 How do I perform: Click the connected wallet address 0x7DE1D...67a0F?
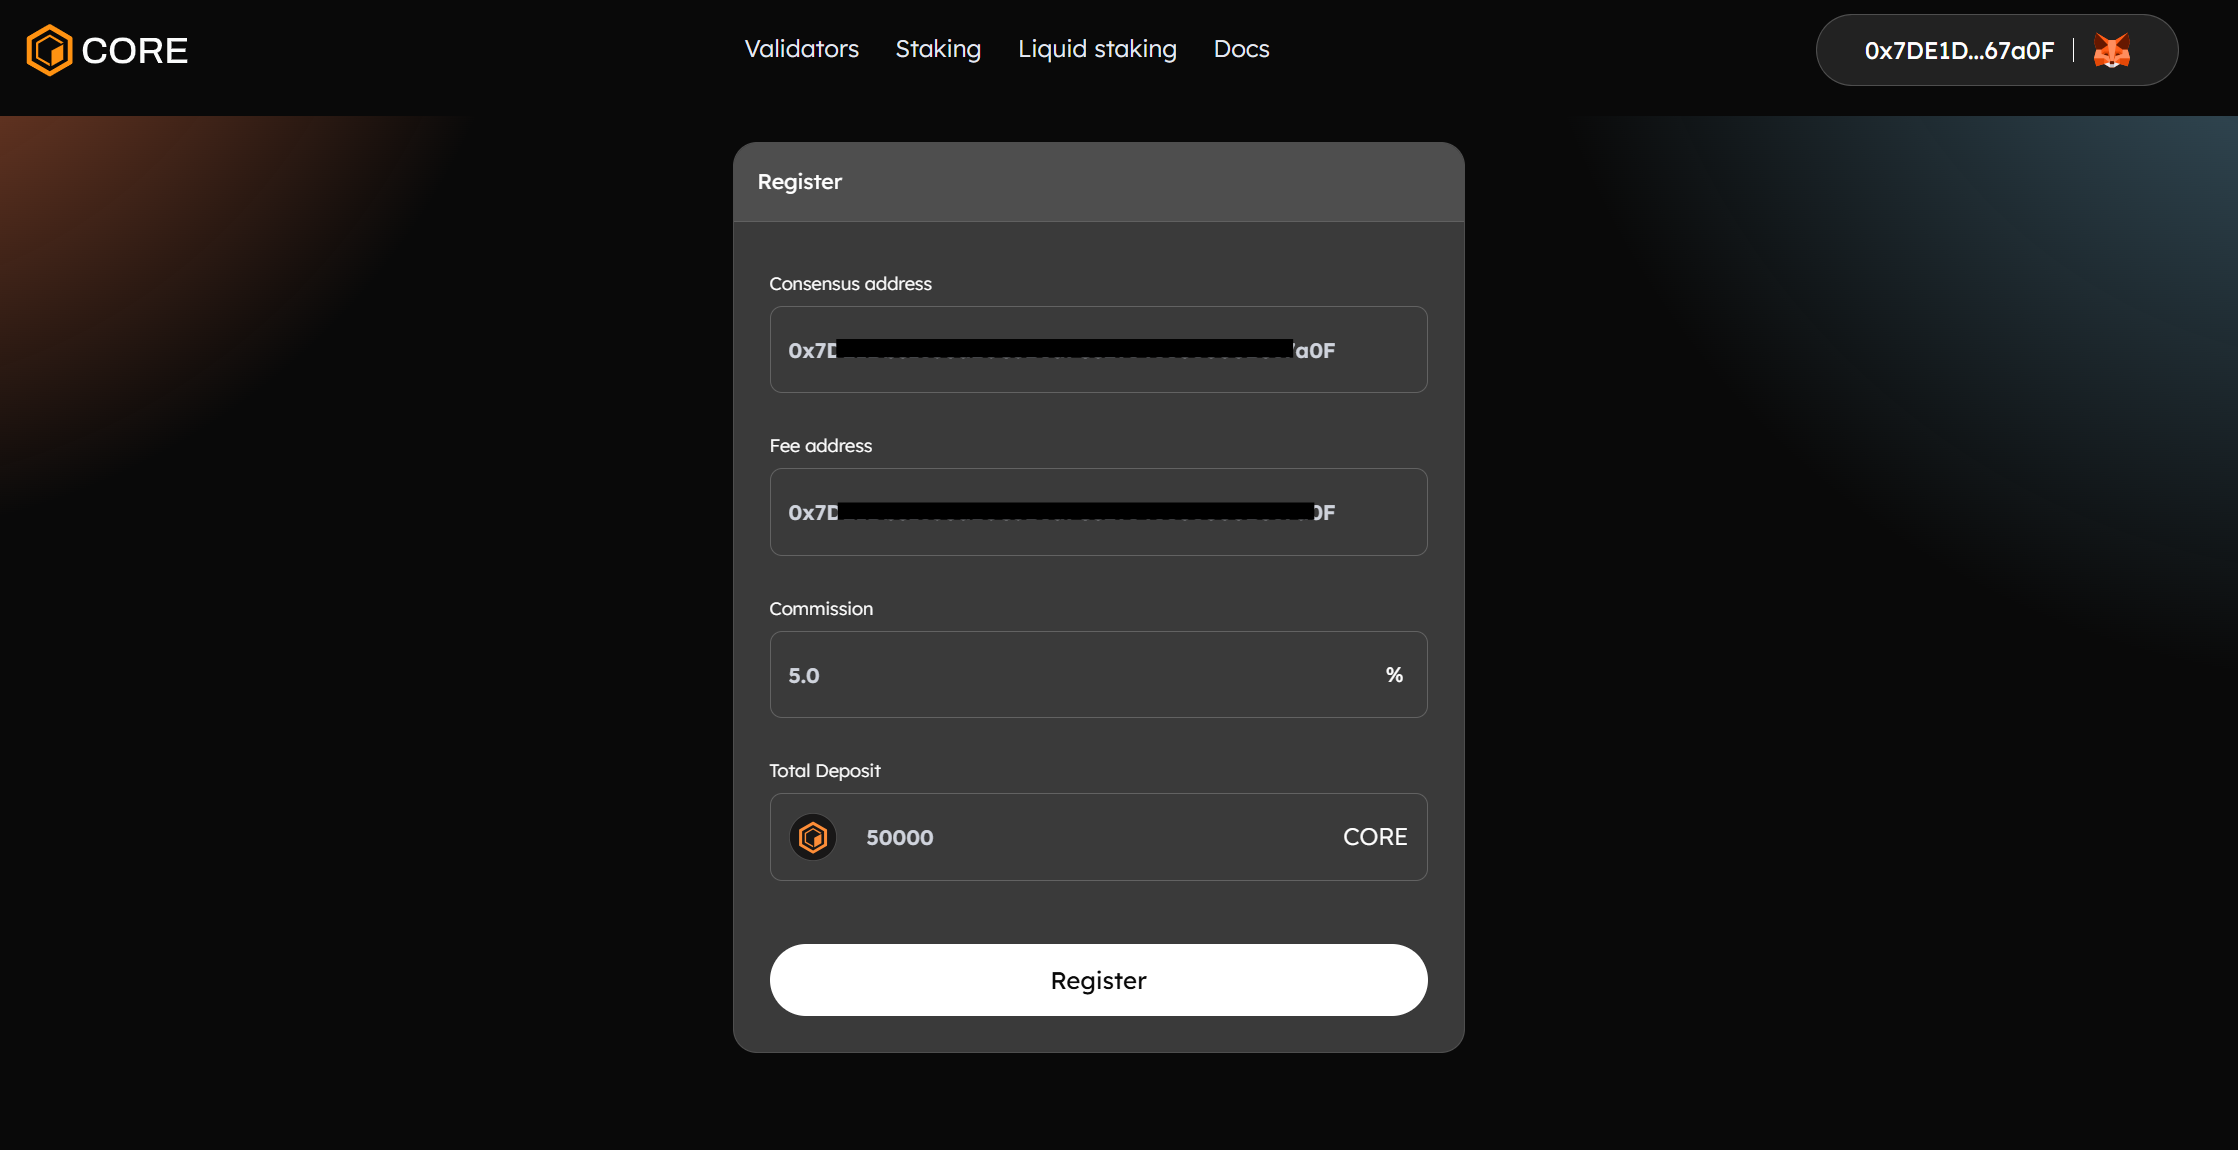[1959, 50]
